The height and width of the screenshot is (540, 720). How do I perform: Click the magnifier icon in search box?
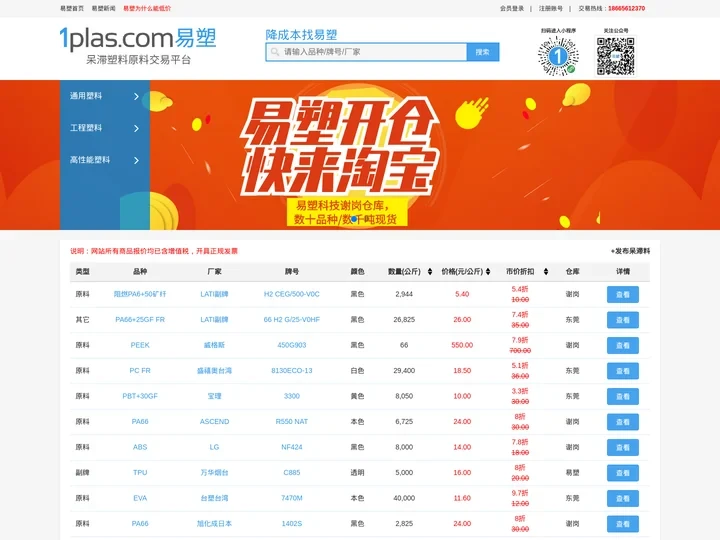pos(275,52)
